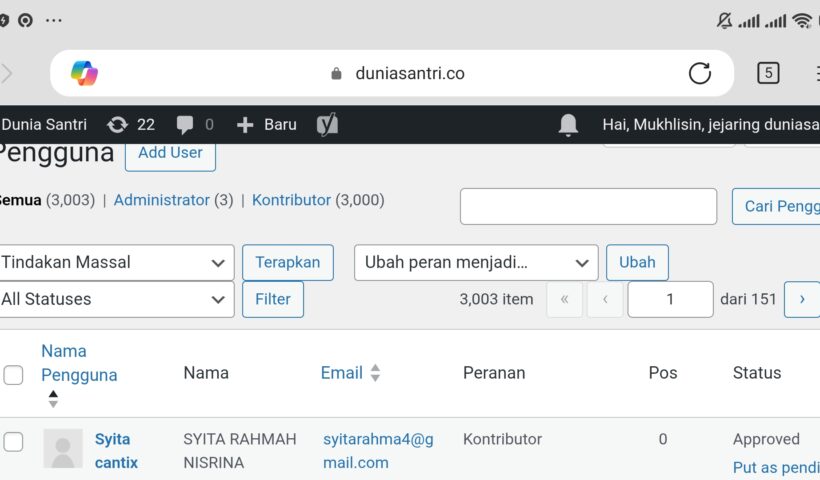The image size is (820, 480).
Task: Reload the page with the refresh icon
Action: pyautogui.click(x=700, y=73)
